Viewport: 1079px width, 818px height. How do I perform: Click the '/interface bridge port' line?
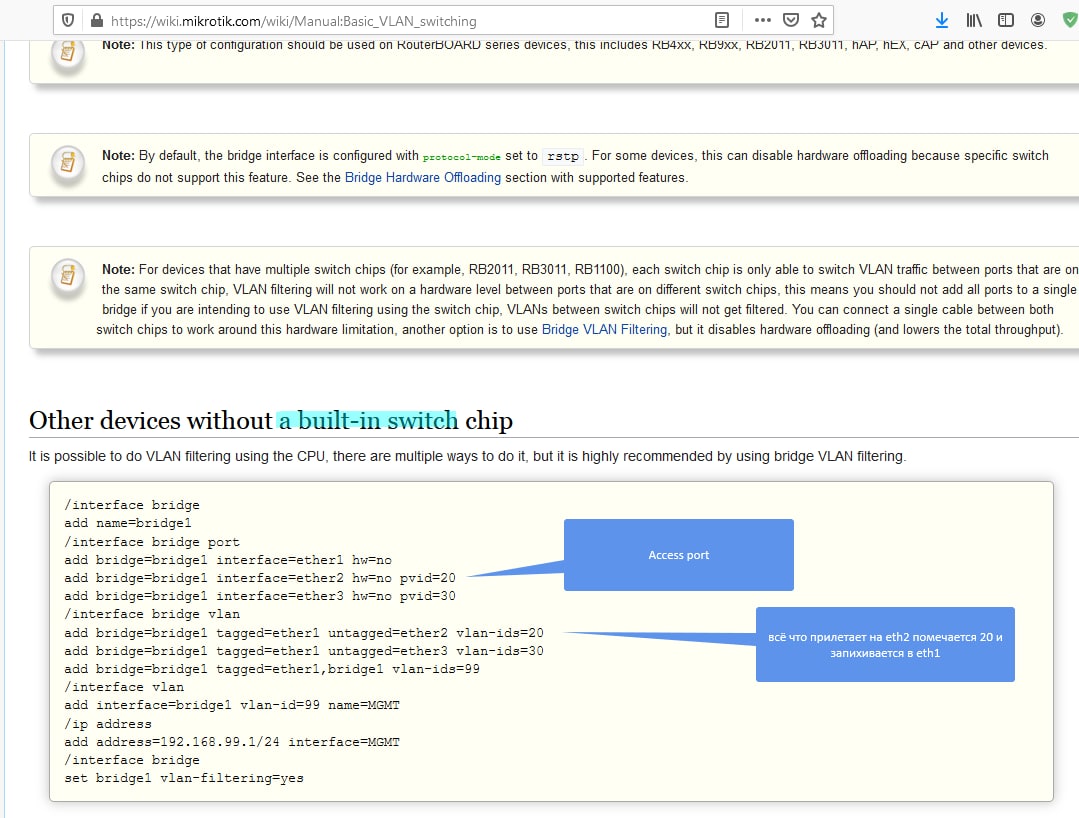pyautogui.click(x=151, y=542)
